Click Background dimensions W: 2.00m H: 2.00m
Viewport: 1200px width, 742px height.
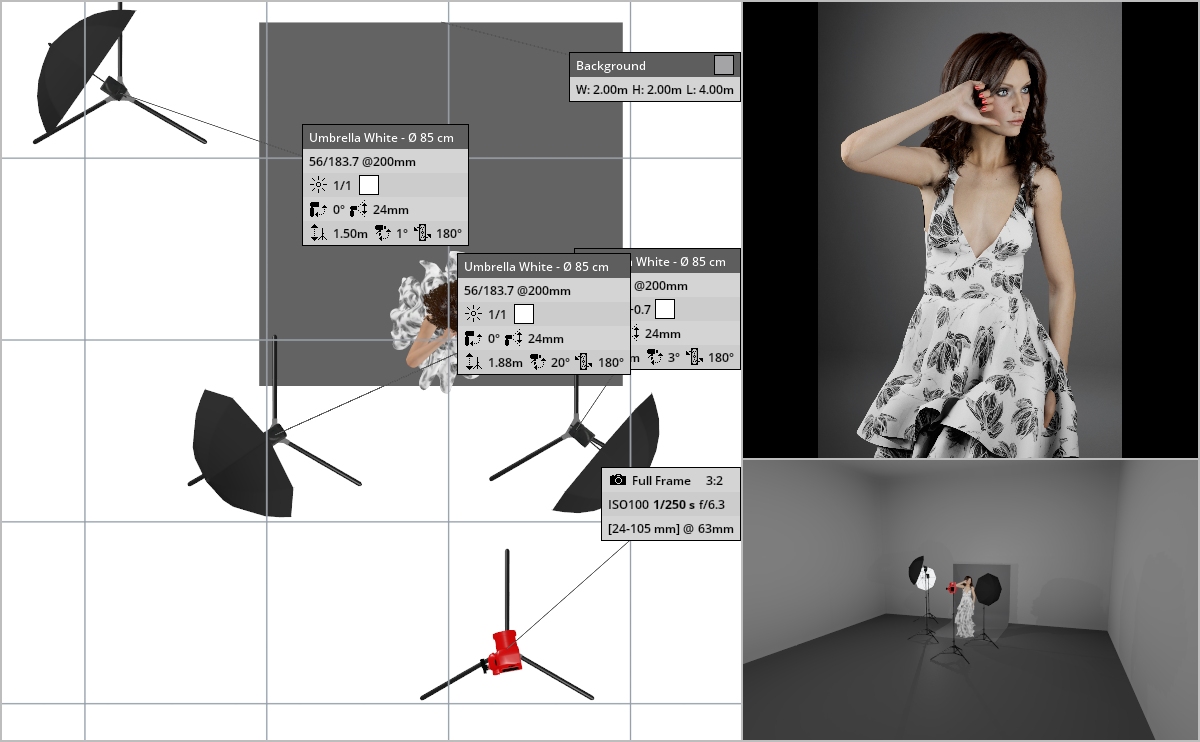655,90
